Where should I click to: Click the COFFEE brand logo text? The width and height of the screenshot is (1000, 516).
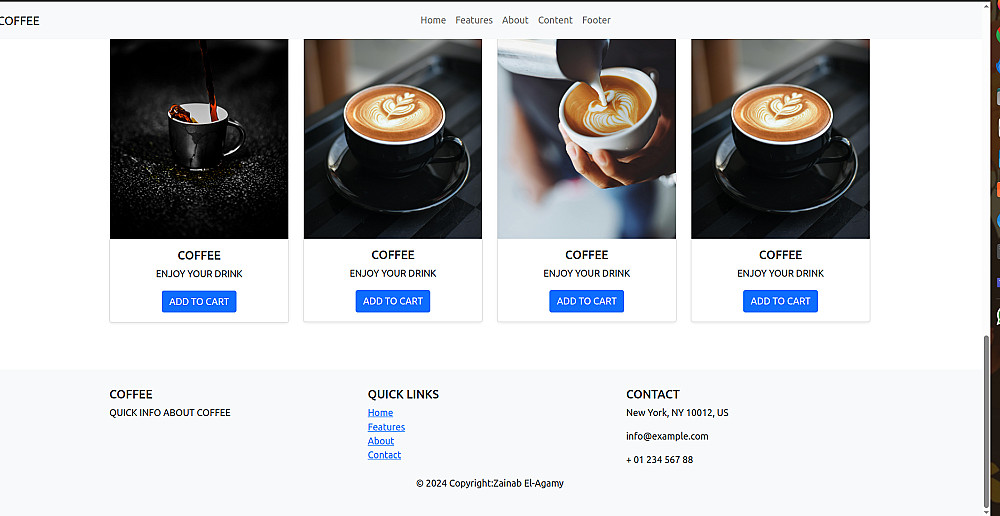(x=19, y=21)
